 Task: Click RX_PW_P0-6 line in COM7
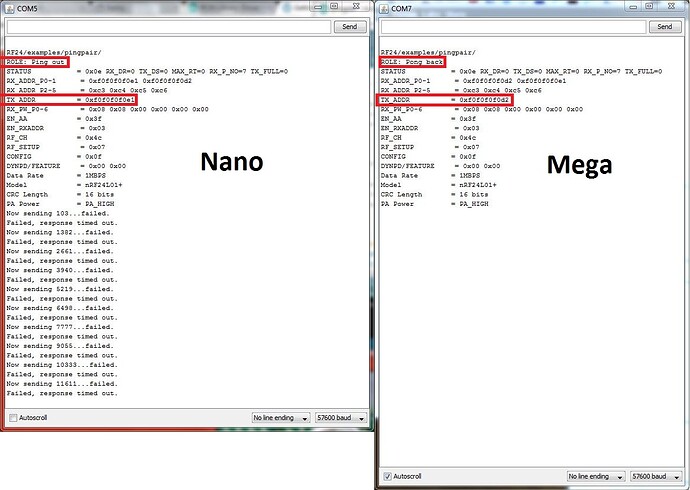[x=482, y=109]
